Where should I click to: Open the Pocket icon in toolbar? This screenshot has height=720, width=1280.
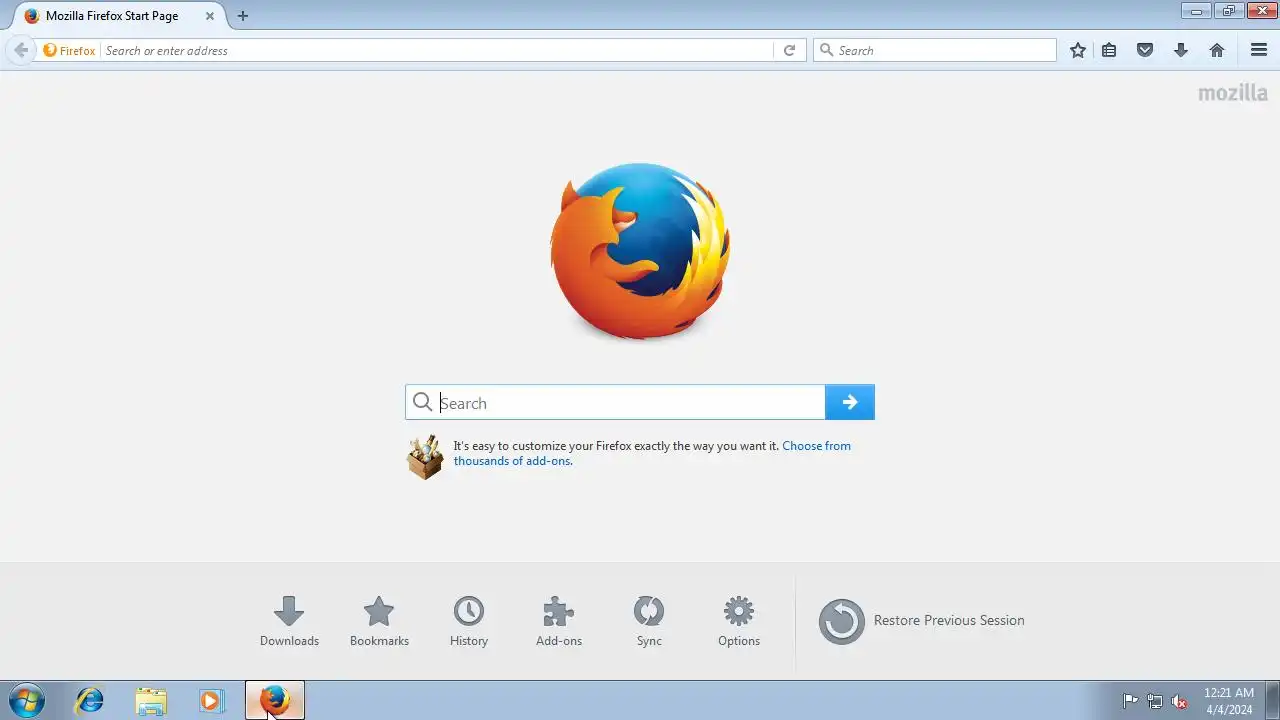pyautogui.click(x=1145, y=50)
